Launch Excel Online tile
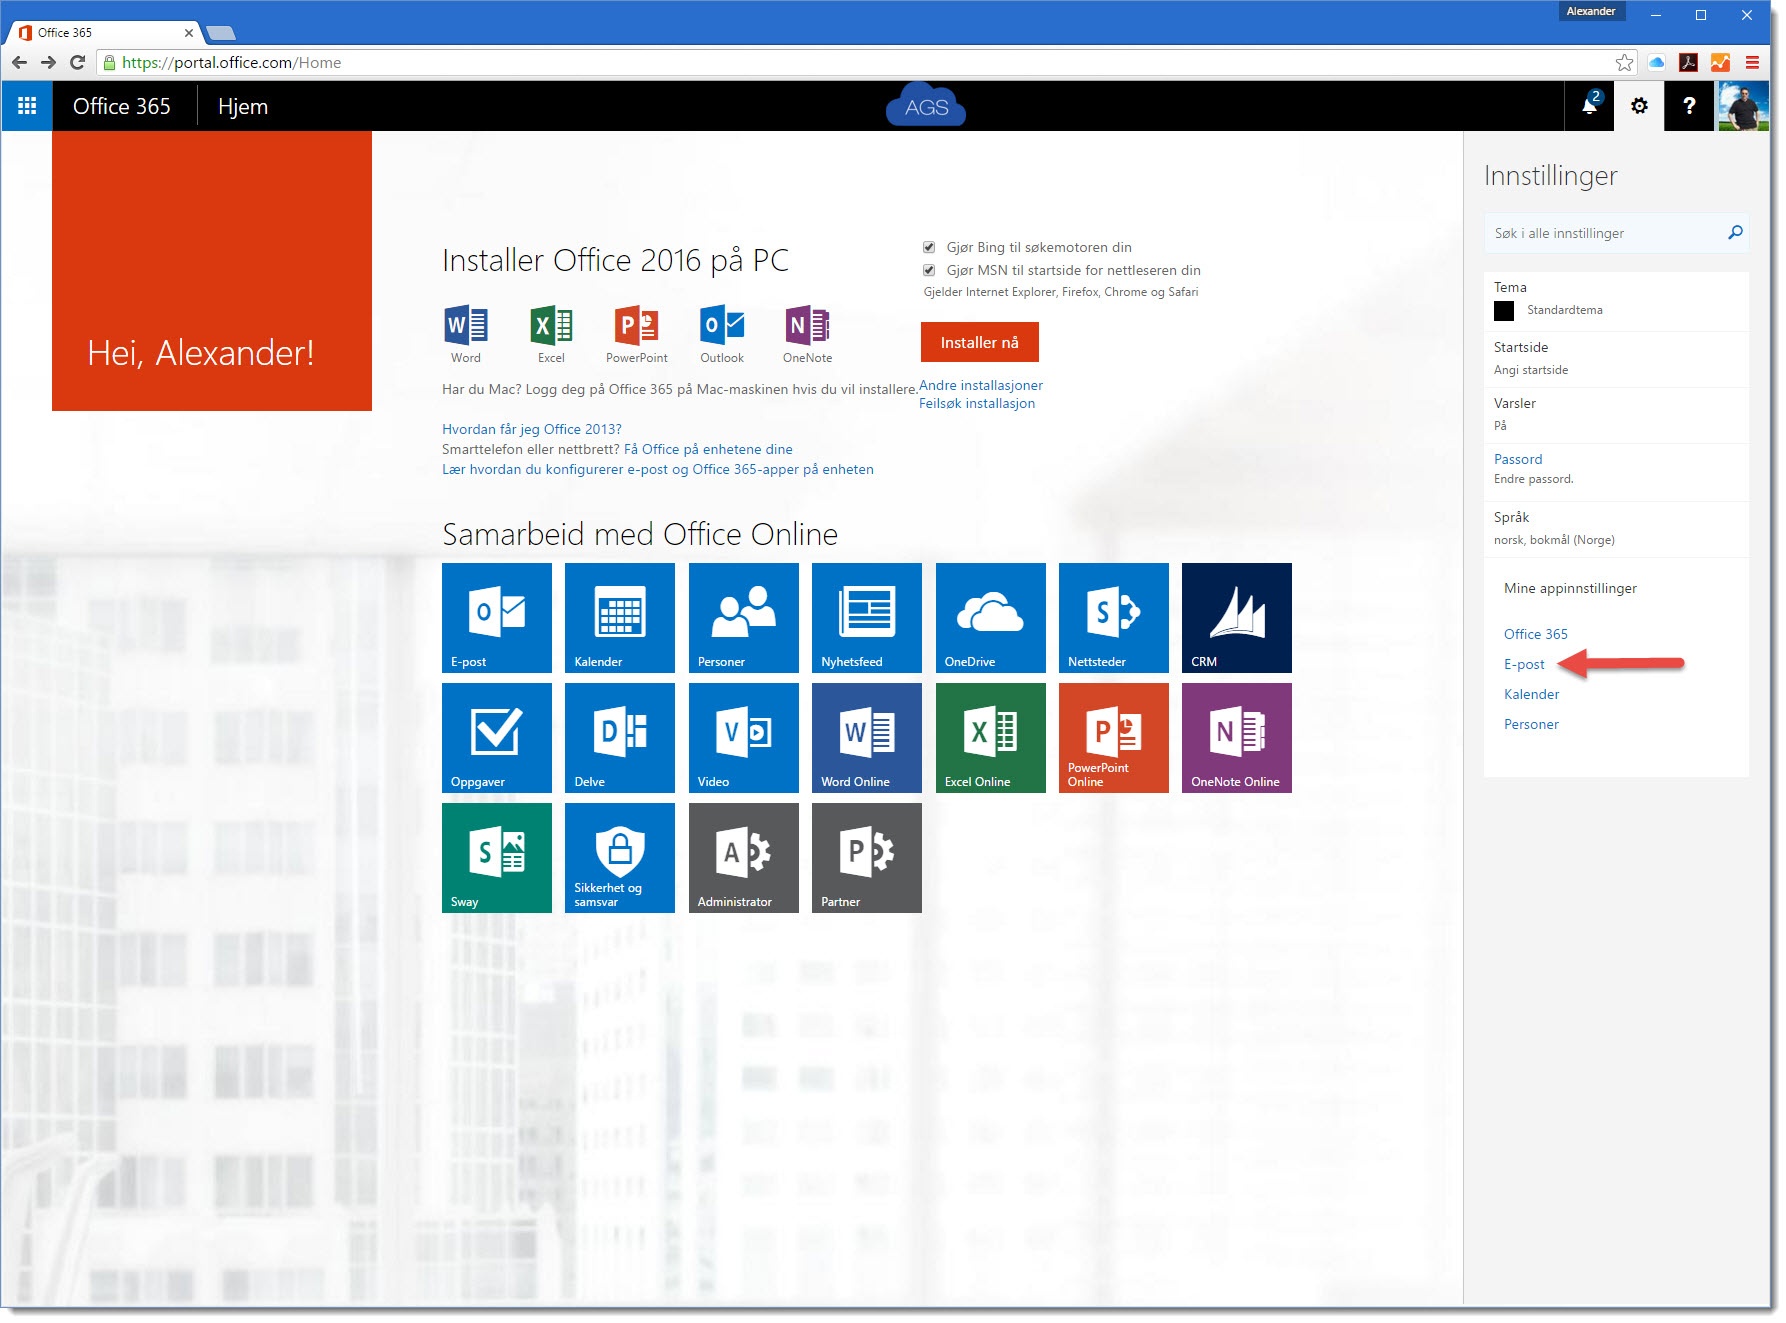The width and height of the screenshot is (1786, 1323). click(991, 738)
